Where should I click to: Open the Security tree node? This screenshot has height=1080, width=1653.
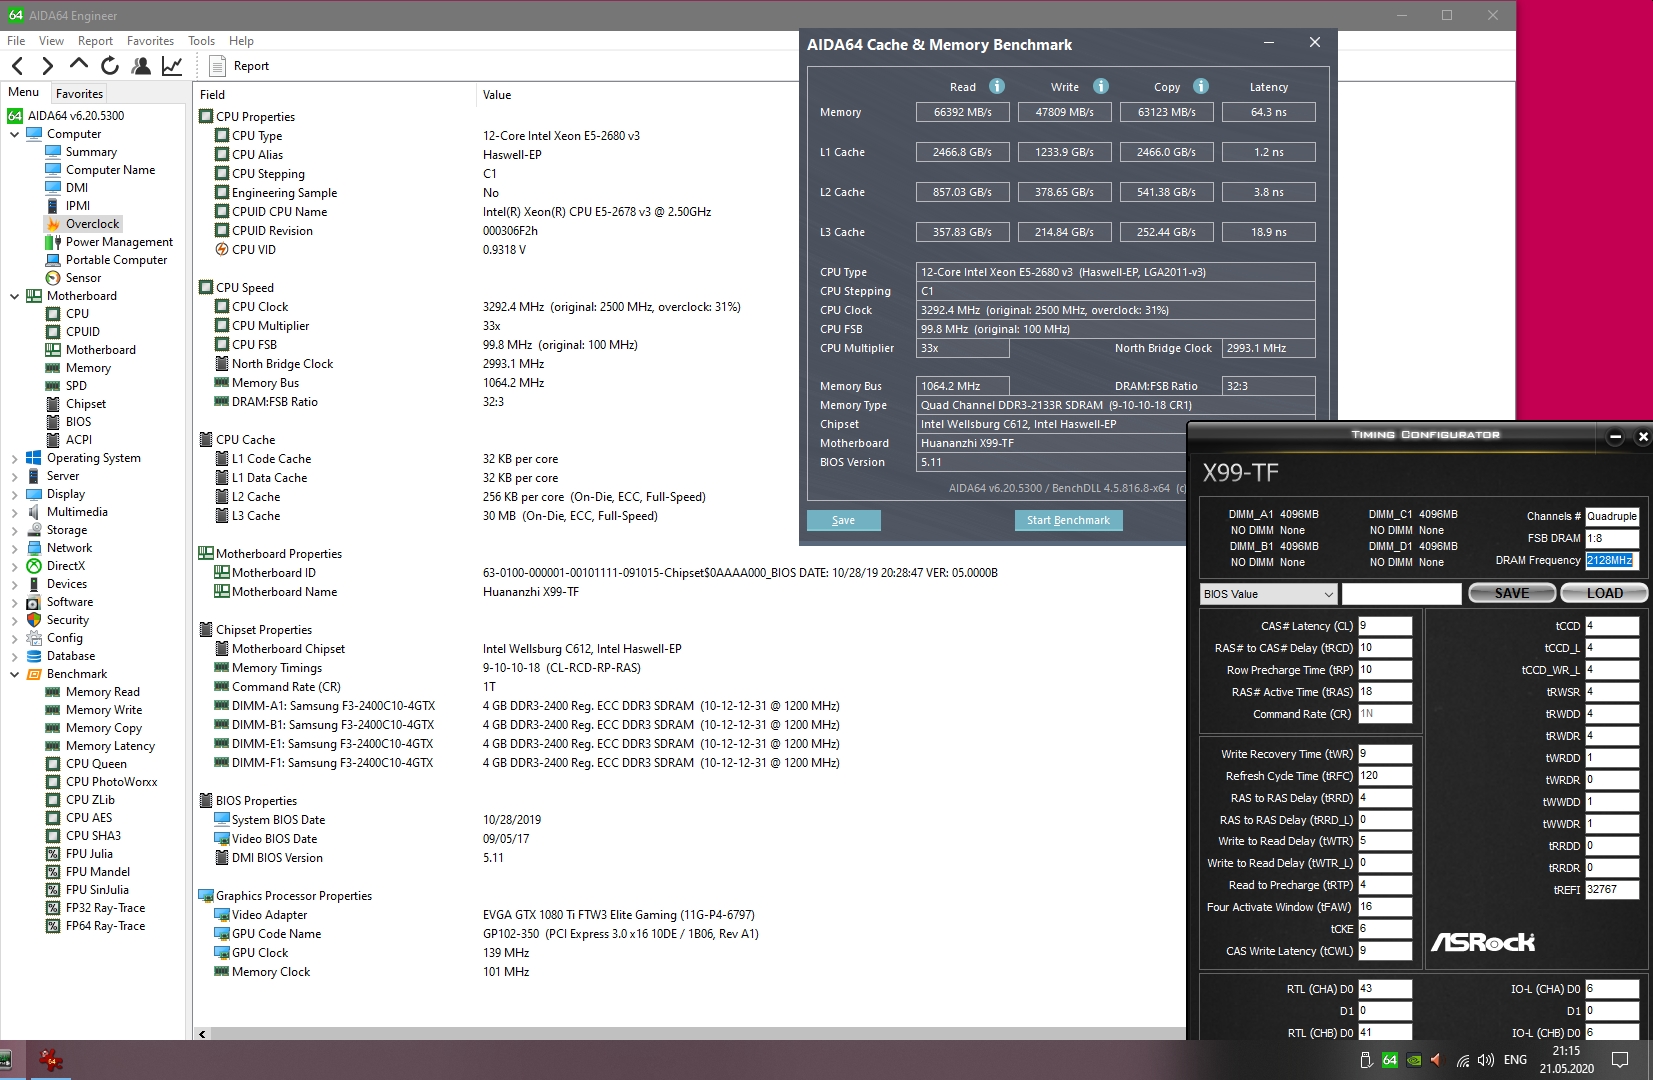coord(67,620)
